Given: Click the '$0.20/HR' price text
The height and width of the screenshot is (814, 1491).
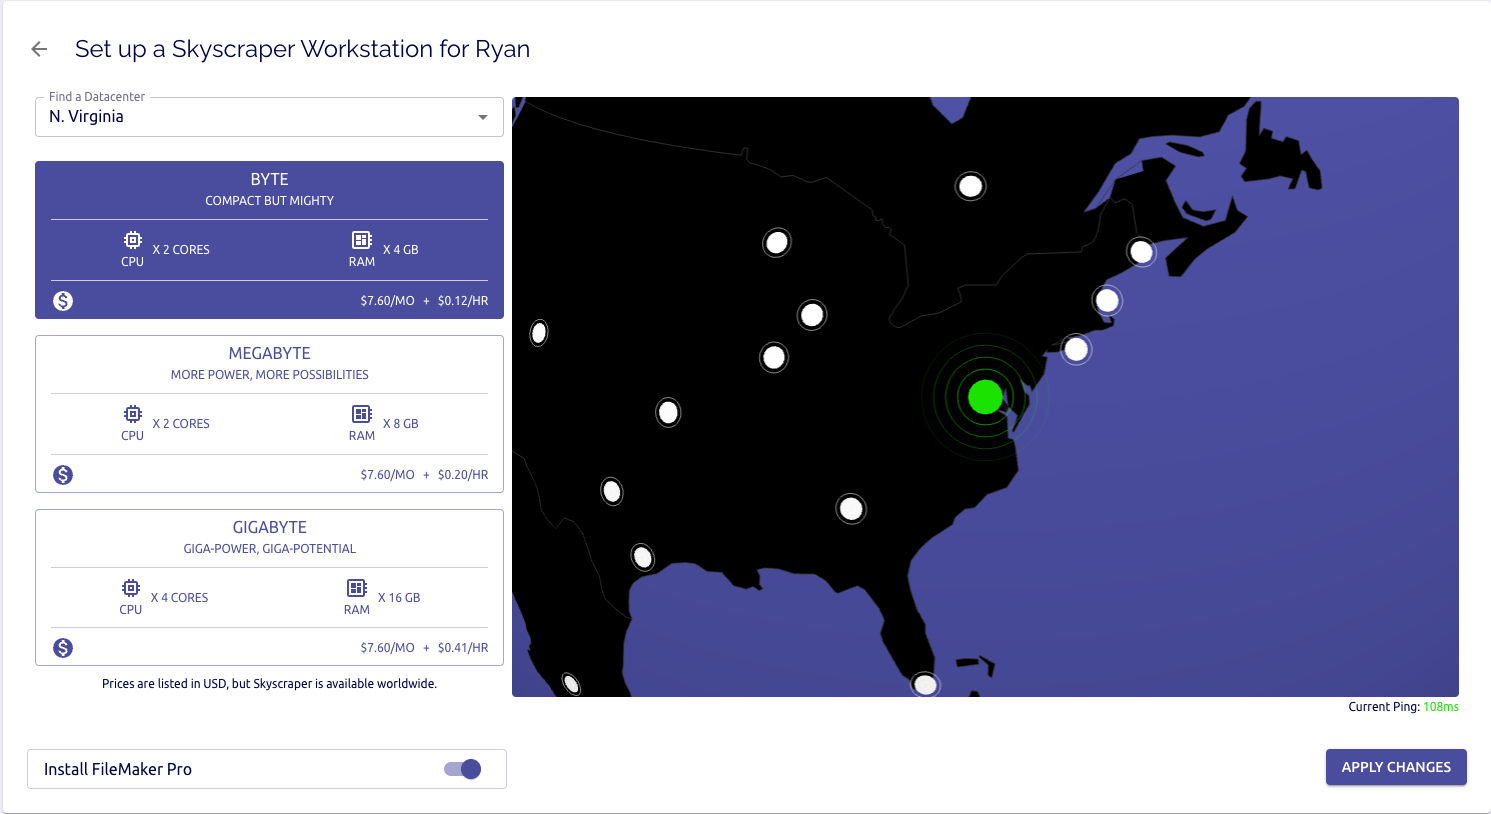Looking at the screenshot, I should coord(463,475).
